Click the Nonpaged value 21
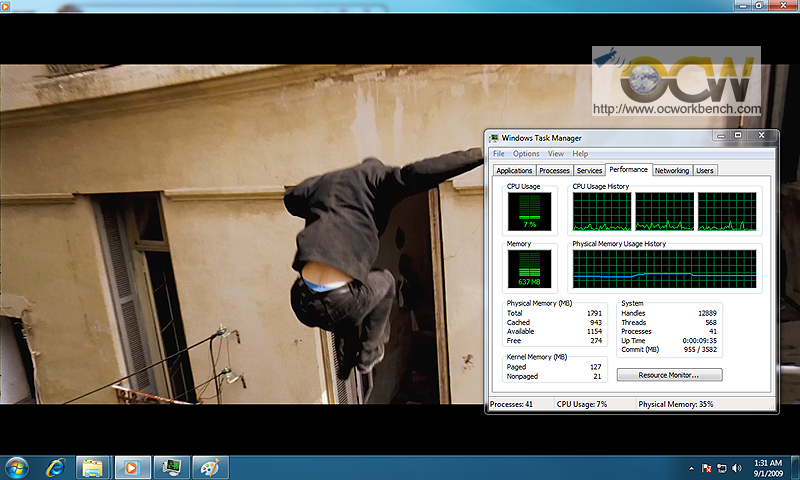This screenshot has width=800, height=480. coord(597,376)
